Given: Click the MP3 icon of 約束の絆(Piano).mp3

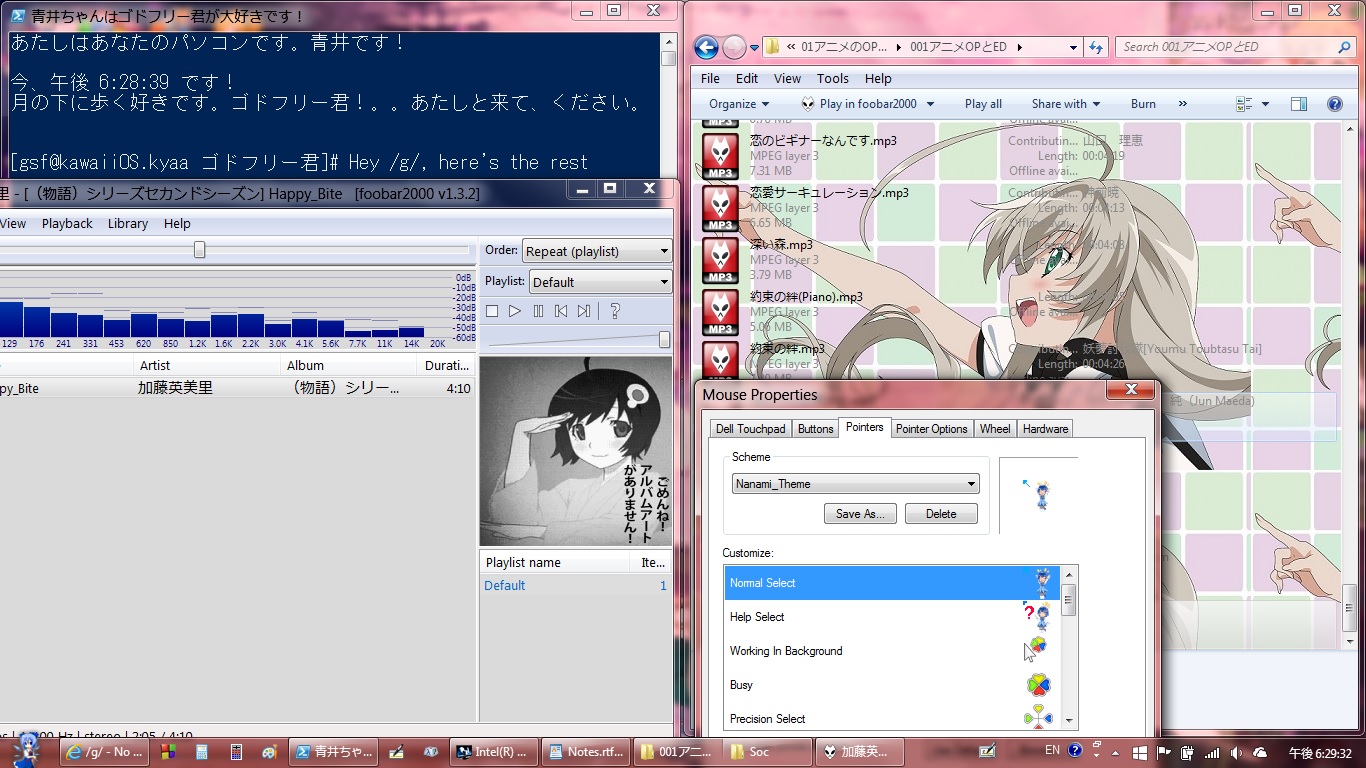Looking at the screenshot, I should pyautogui.click(x=720, y=312).
